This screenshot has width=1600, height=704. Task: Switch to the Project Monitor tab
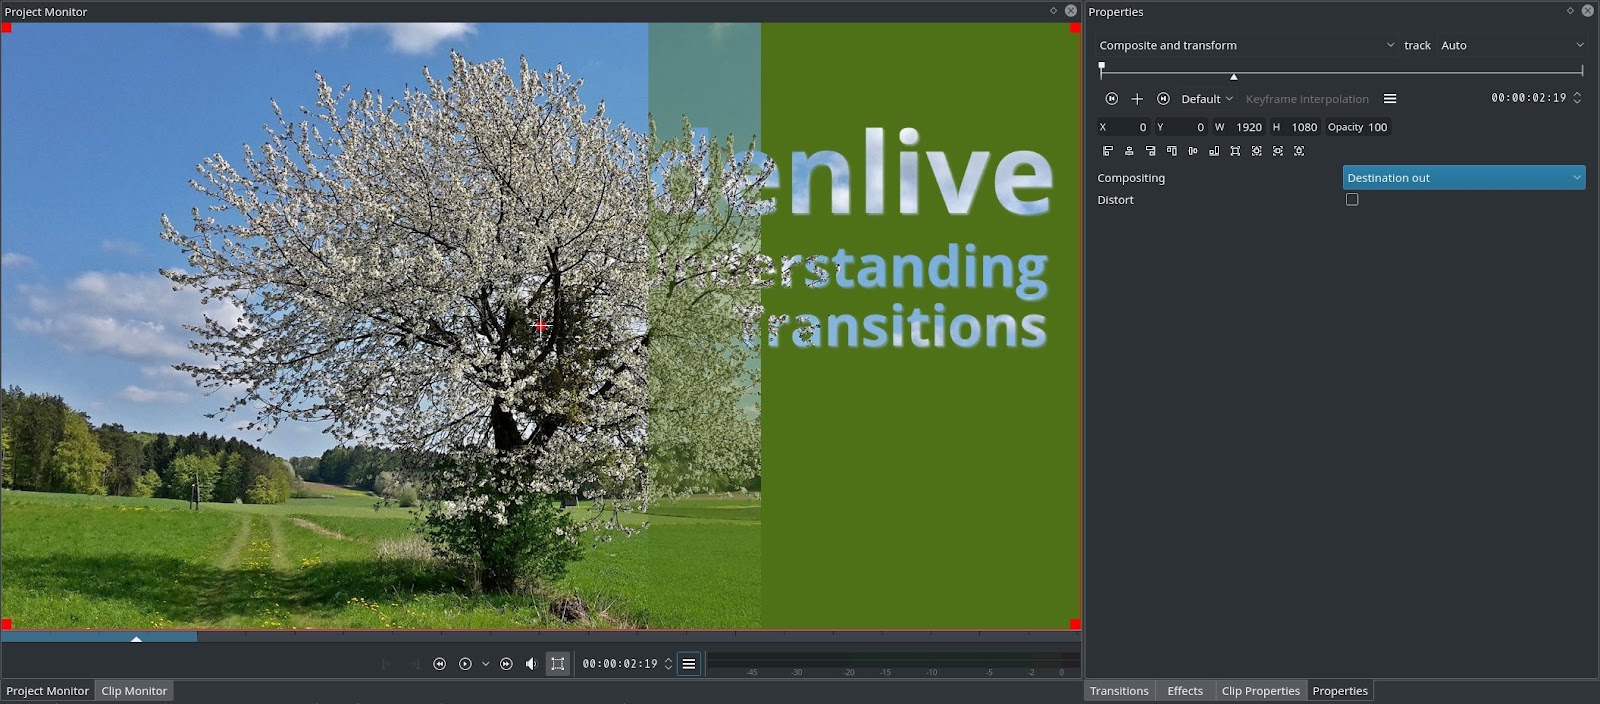coord(48,691)
